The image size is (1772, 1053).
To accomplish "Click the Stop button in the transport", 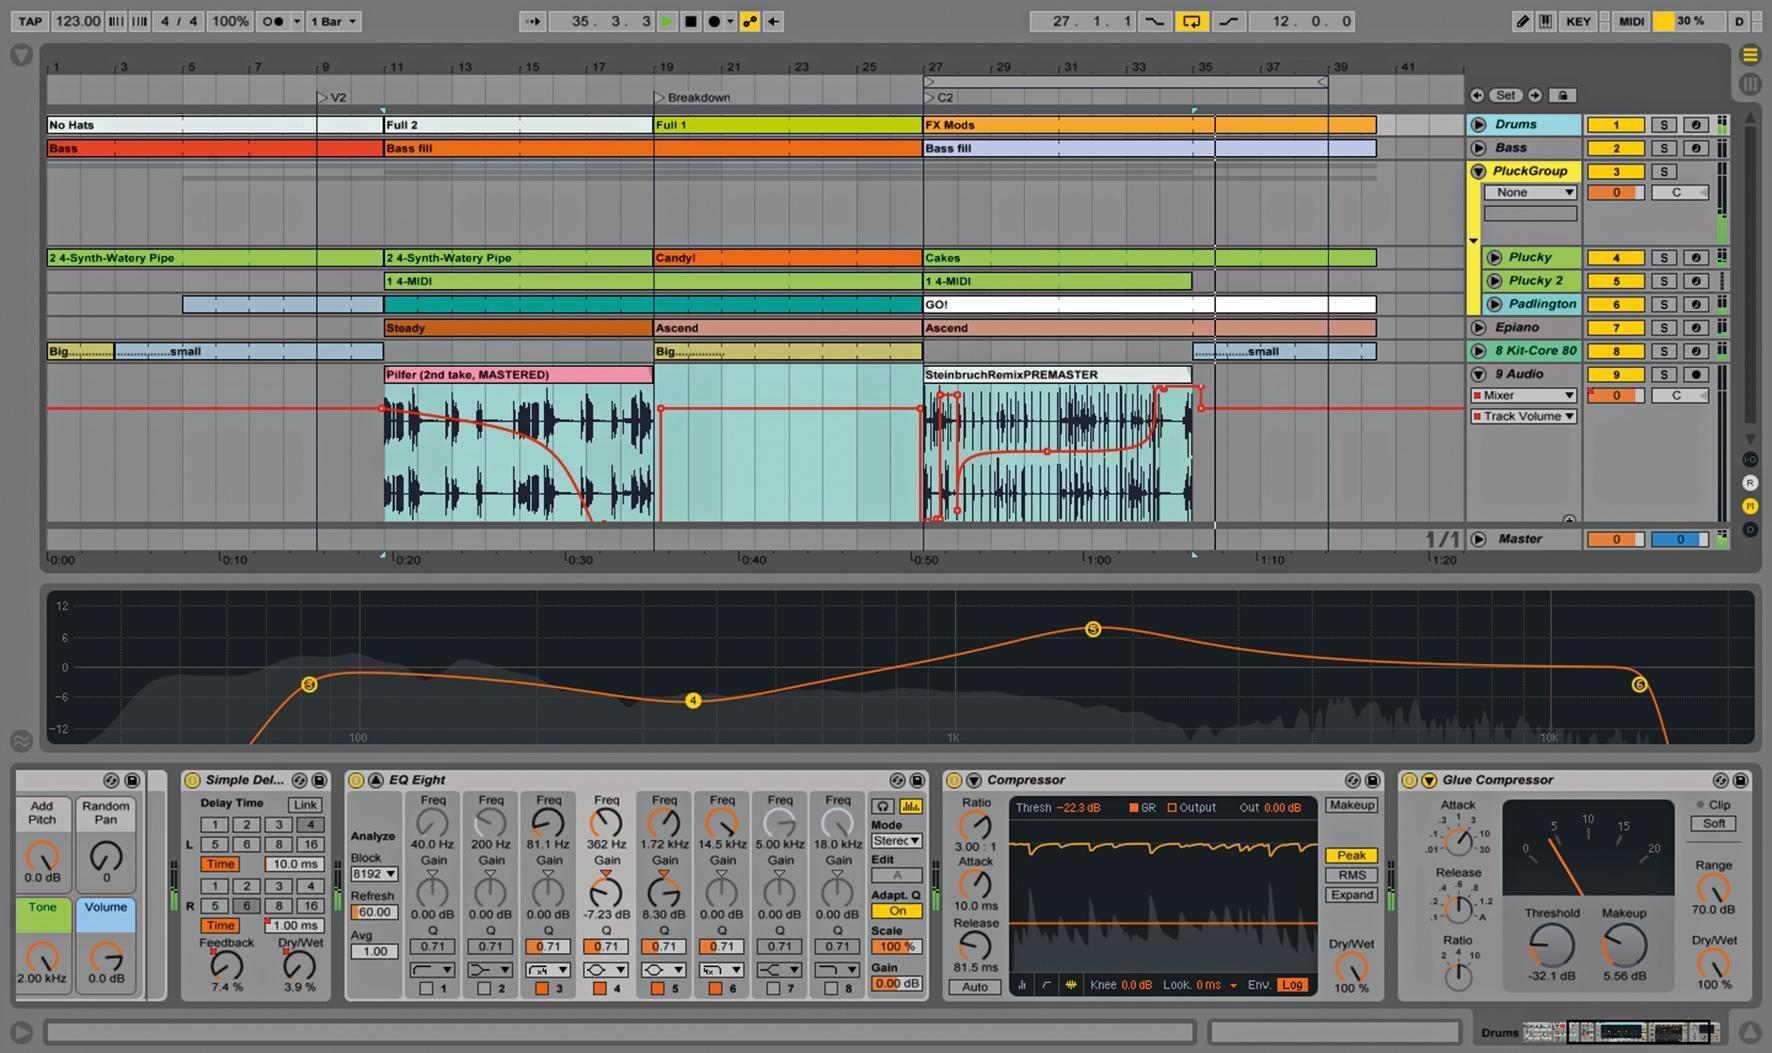I will point(690,21).
